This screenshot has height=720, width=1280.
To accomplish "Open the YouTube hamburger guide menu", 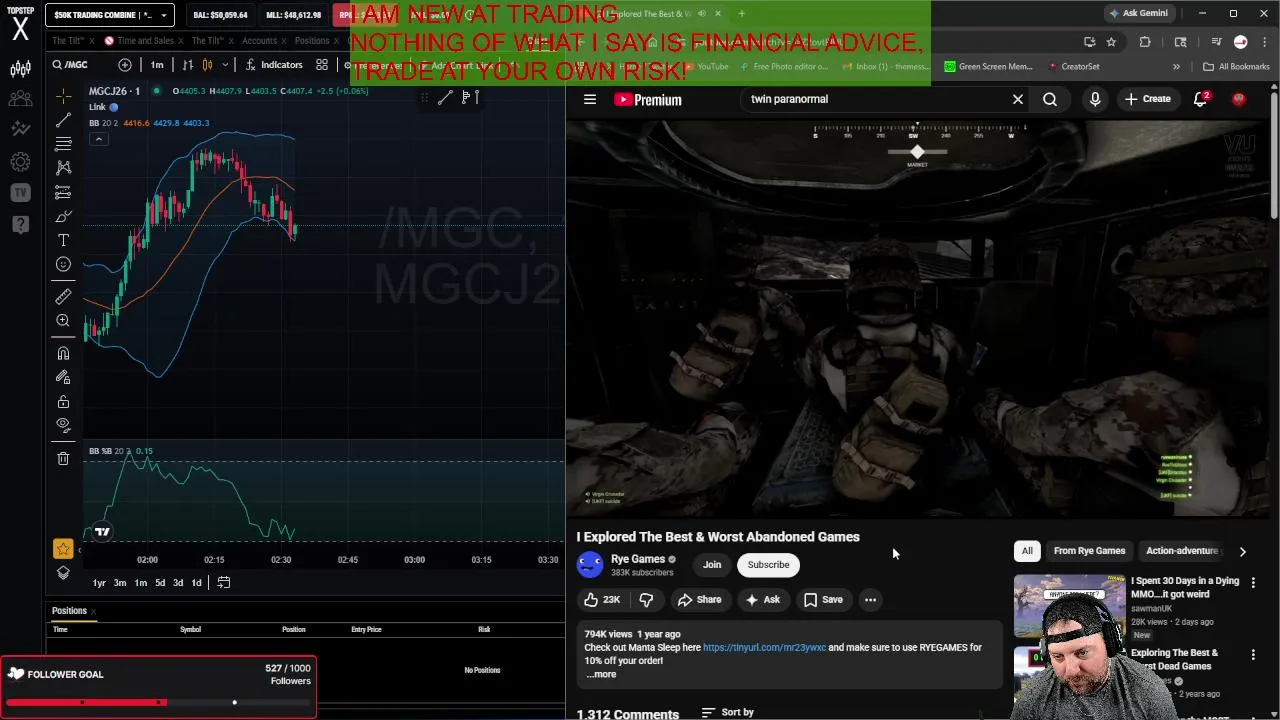I will pyautogui.click(x=590, y=100).
